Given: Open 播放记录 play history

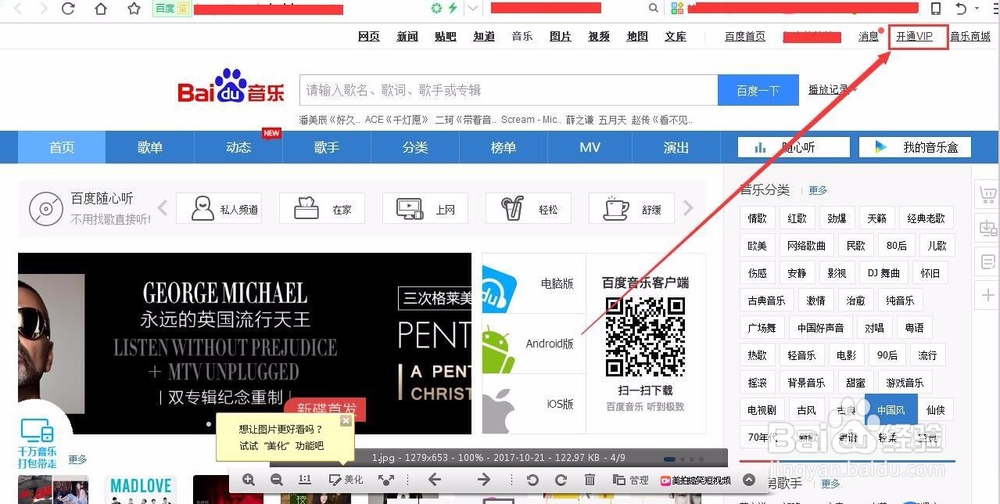Looking at the screenshot, I should [x=829, y=90].
